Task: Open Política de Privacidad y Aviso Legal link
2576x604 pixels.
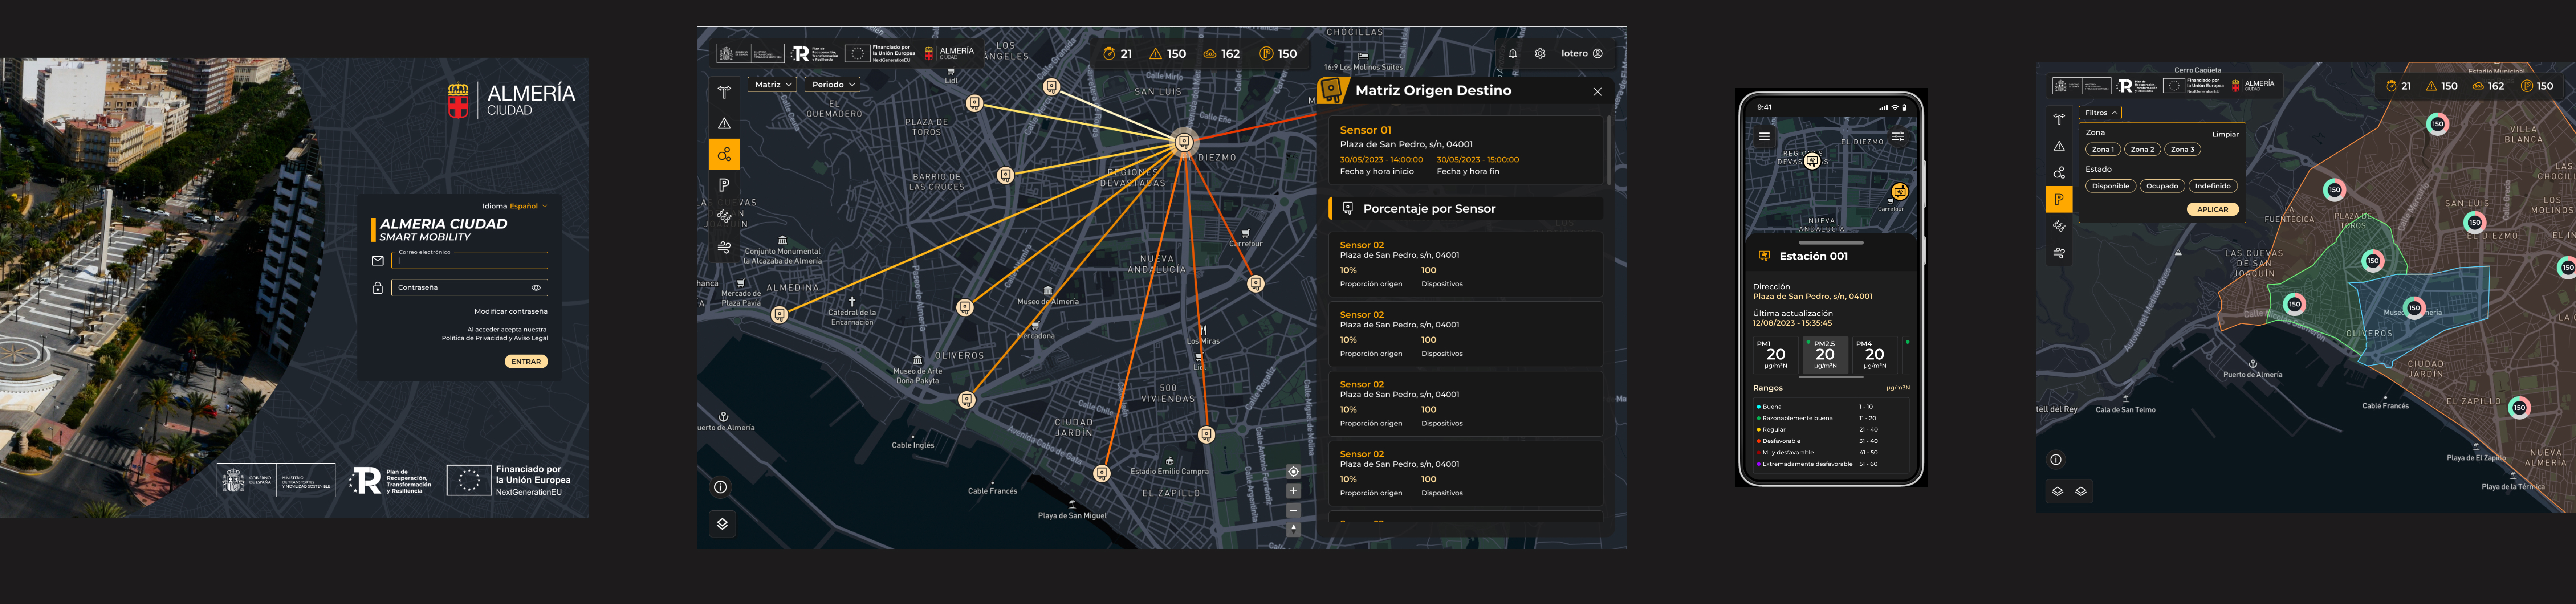Action: click(x=495, y=338)
